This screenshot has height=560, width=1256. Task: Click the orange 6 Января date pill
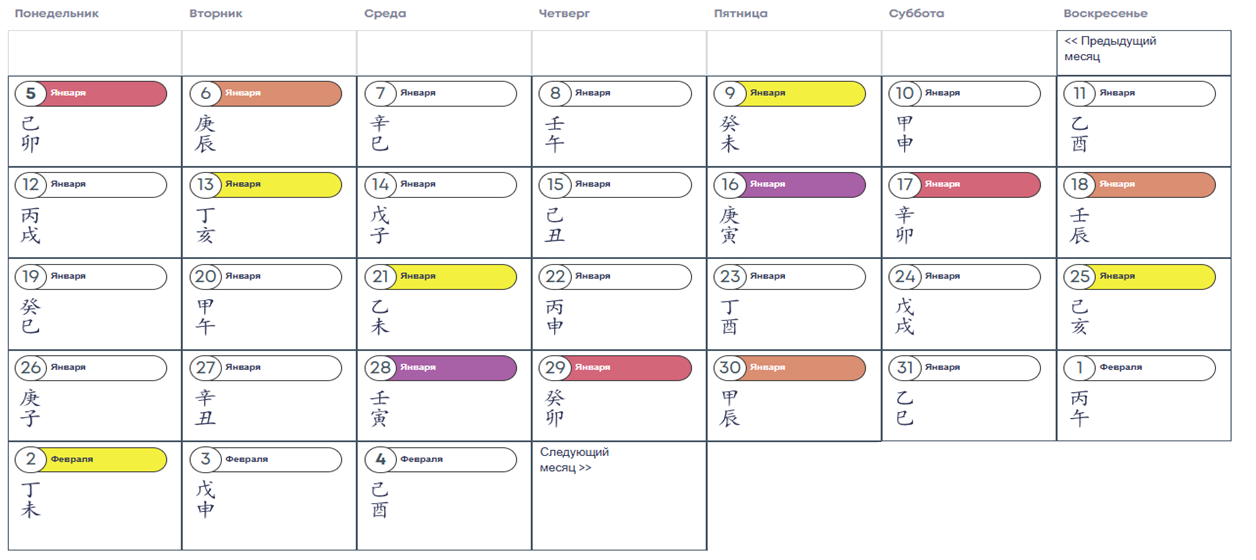tap(266, 94)
